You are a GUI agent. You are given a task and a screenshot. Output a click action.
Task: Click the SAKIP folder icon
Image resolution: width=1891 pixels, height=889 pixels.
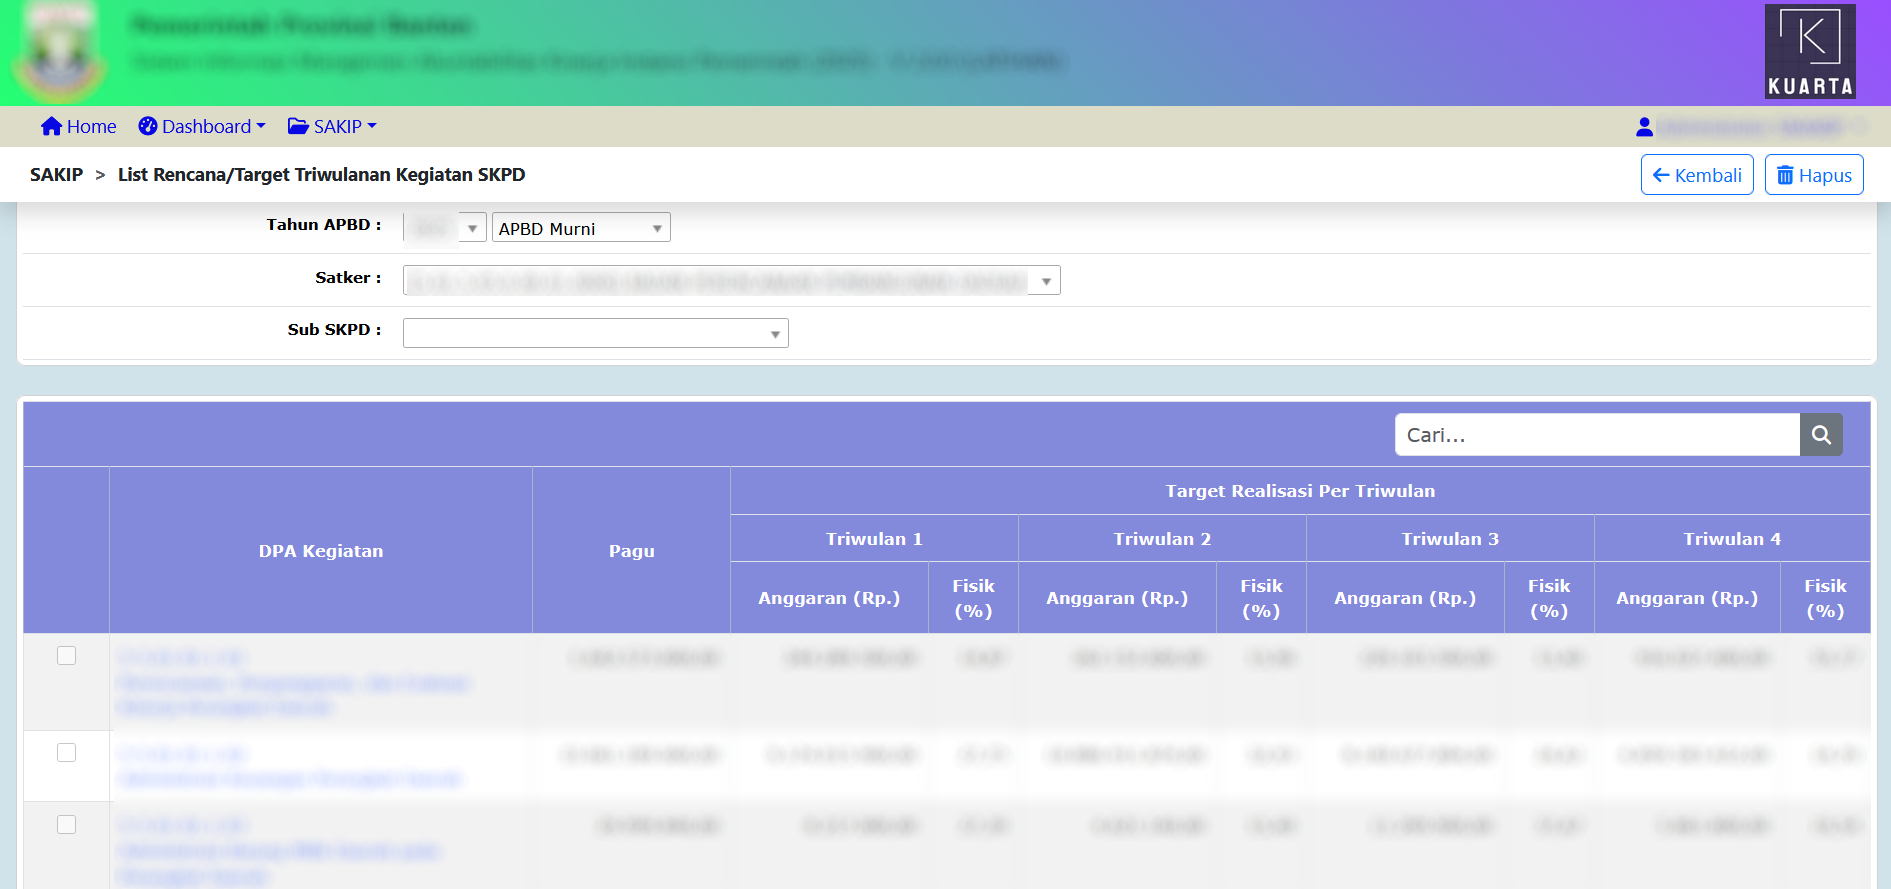[x=298, y=126]
